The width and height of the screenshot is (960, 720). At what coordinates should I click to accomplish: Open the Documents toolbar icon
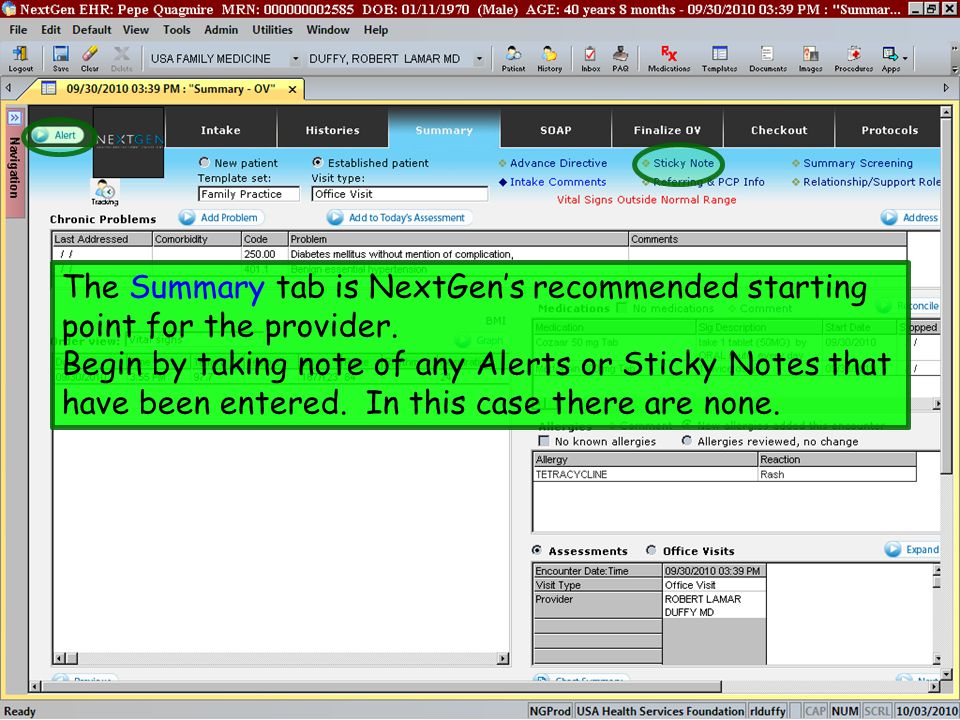768,59
